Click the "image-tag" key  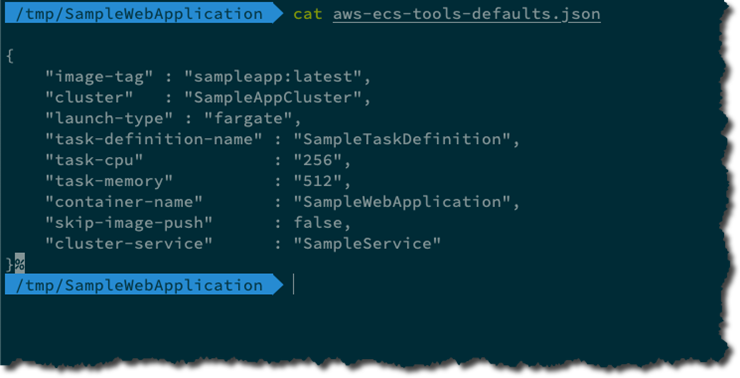(x=99, y=76)
